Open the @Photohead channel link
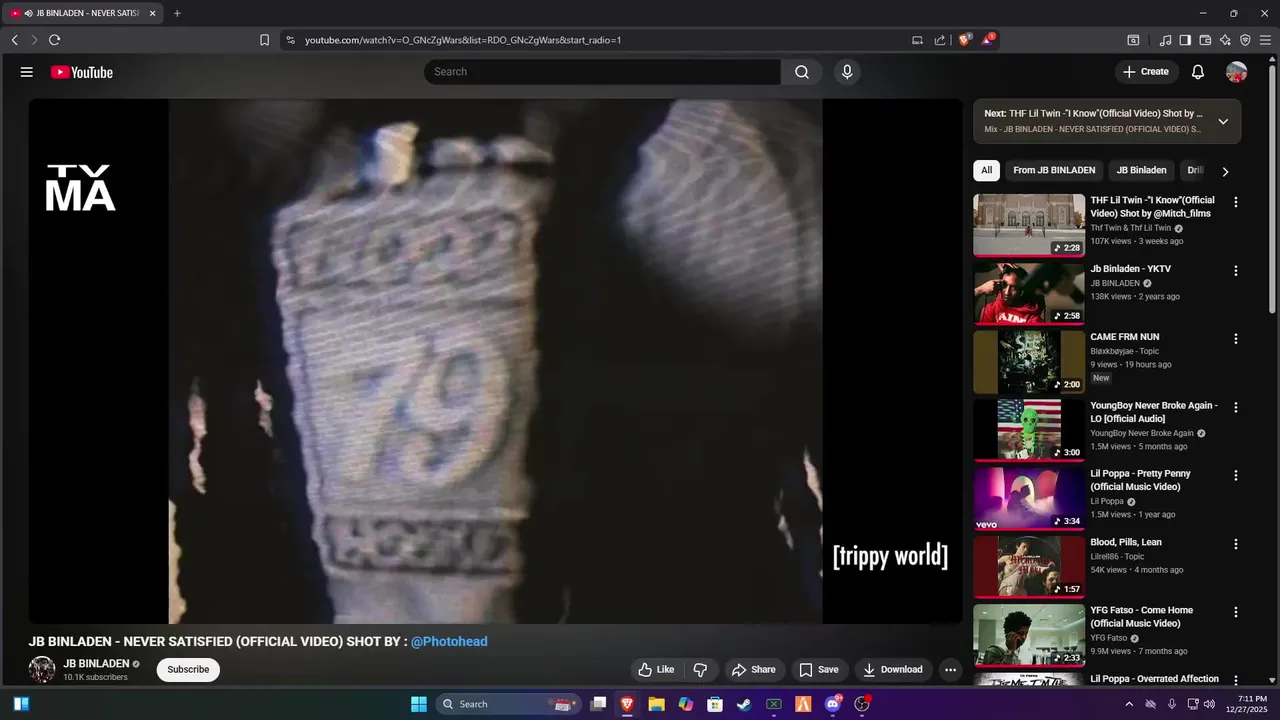The image size is (1280, 720). tap(449, 641)
